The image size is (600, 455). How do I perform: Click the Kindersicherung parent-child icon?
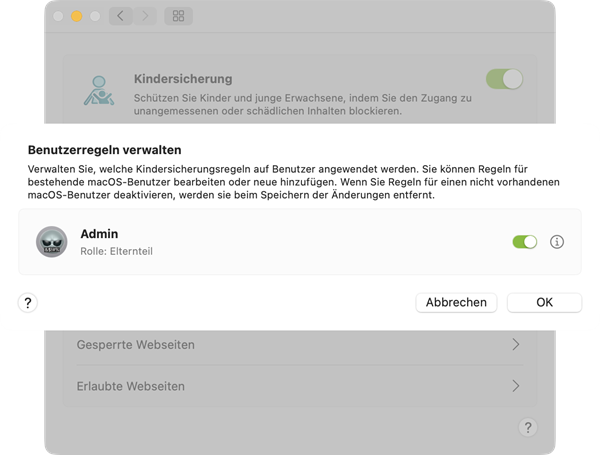coord(99,90)
